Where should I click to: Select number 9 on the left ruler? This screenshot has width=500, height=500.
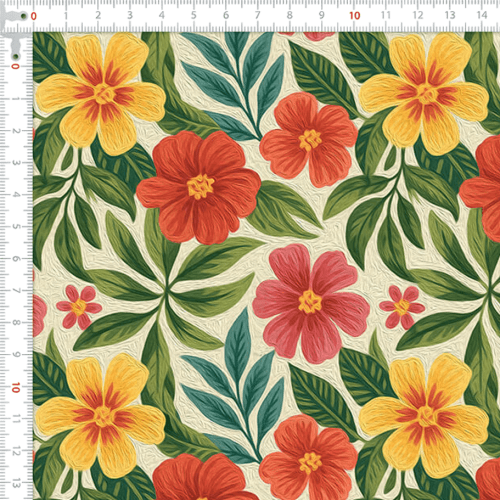15,355
